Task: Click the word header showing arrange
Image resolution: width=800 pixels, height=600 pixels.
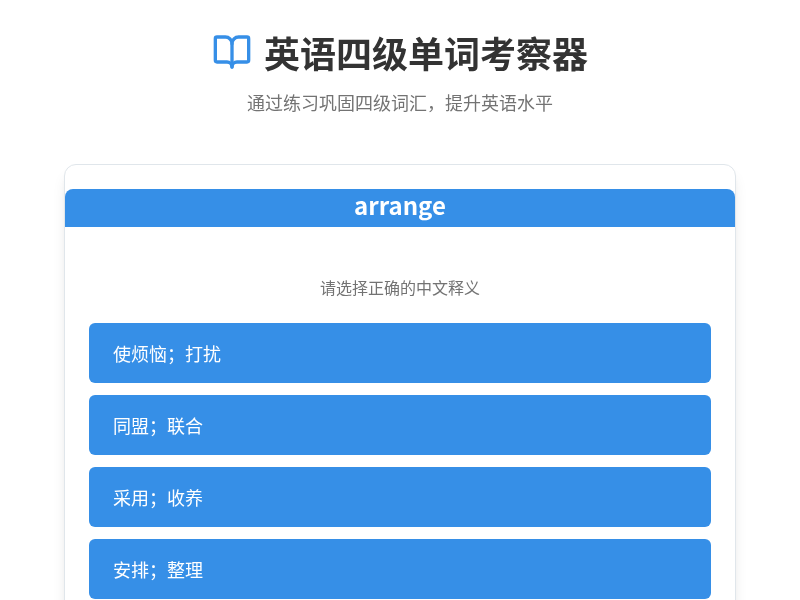Action: click(x=400, y=207)
